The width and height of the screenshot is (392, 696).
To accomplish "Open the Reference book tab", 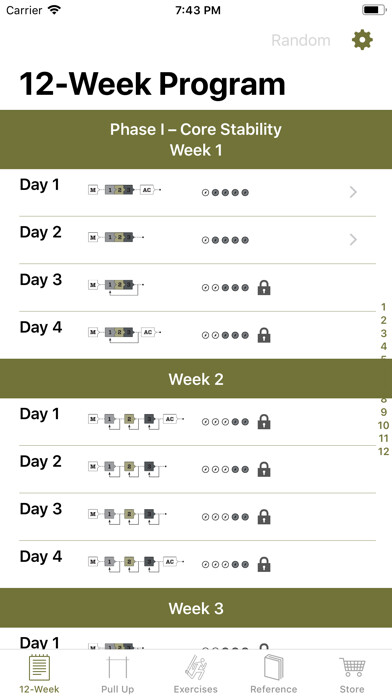I will pyautogui.click(x=274, y=668).
